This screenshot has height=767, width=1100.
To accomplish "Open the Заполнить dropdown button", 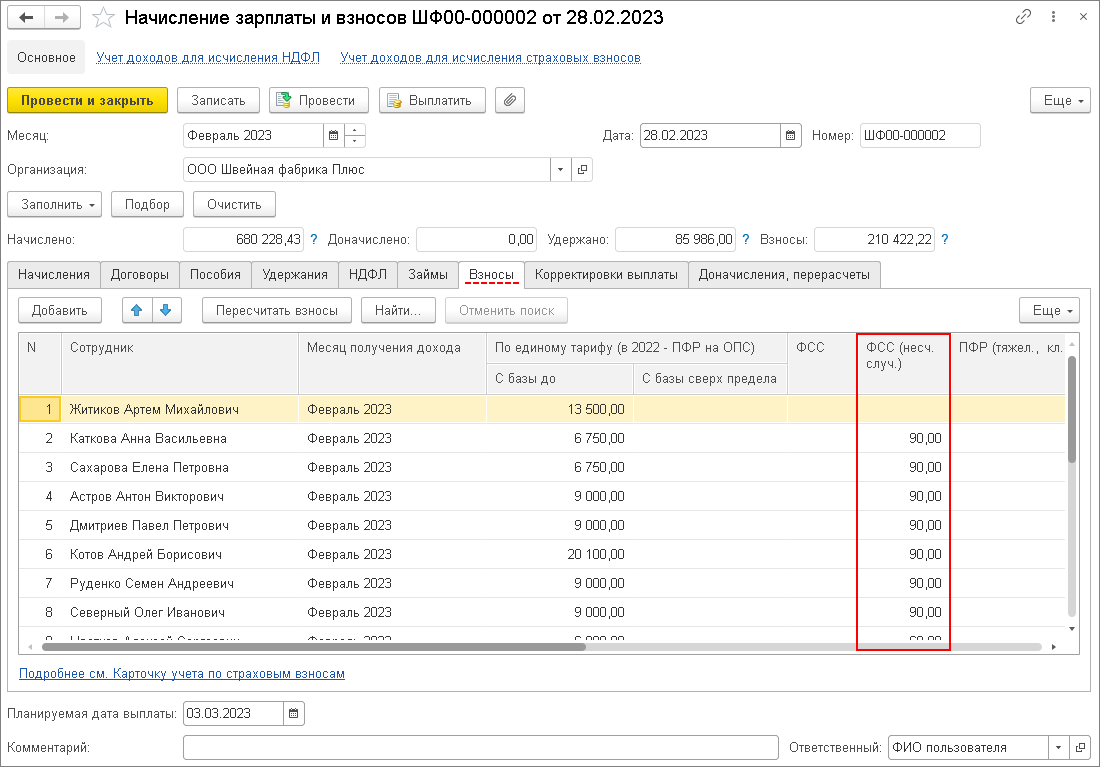I will click(55, 204).
